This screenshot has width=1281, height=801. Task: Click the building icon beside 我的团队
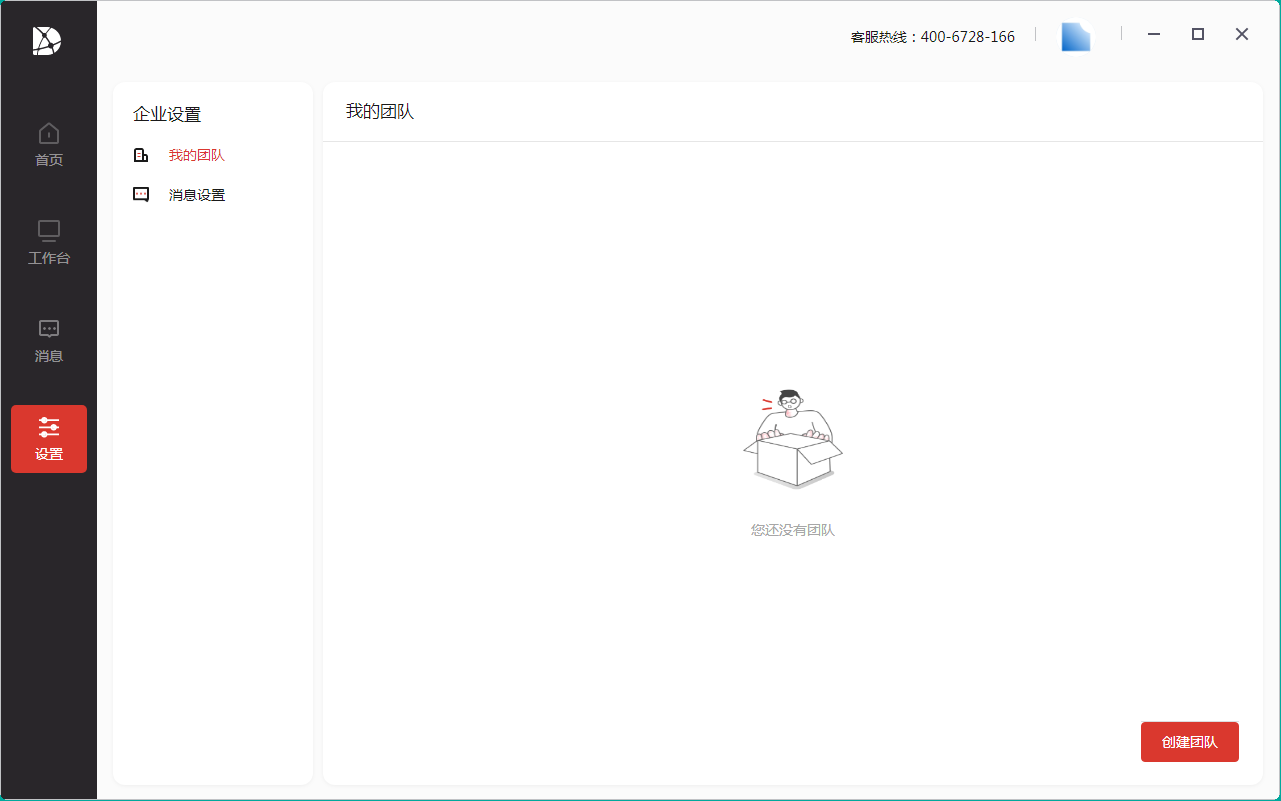click(x=141, y=155)
